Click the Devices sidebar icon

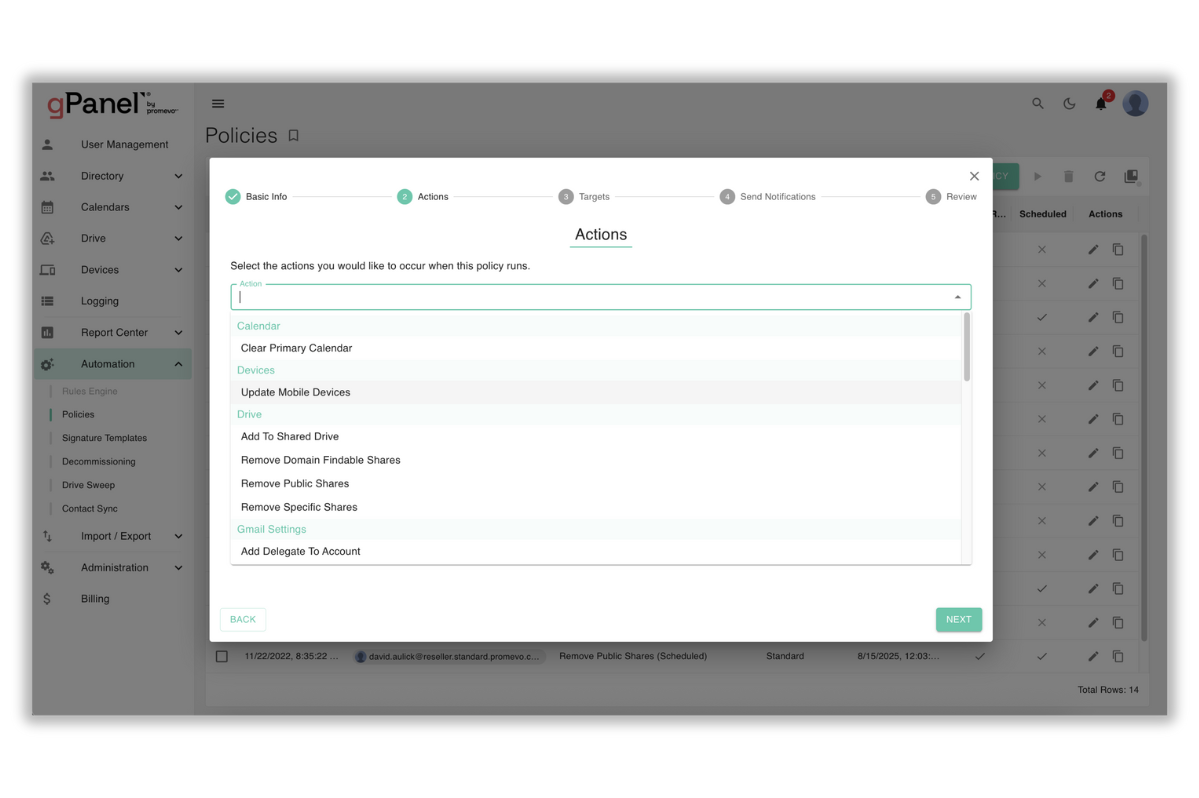pyautogui.click(x=47, y=270)
